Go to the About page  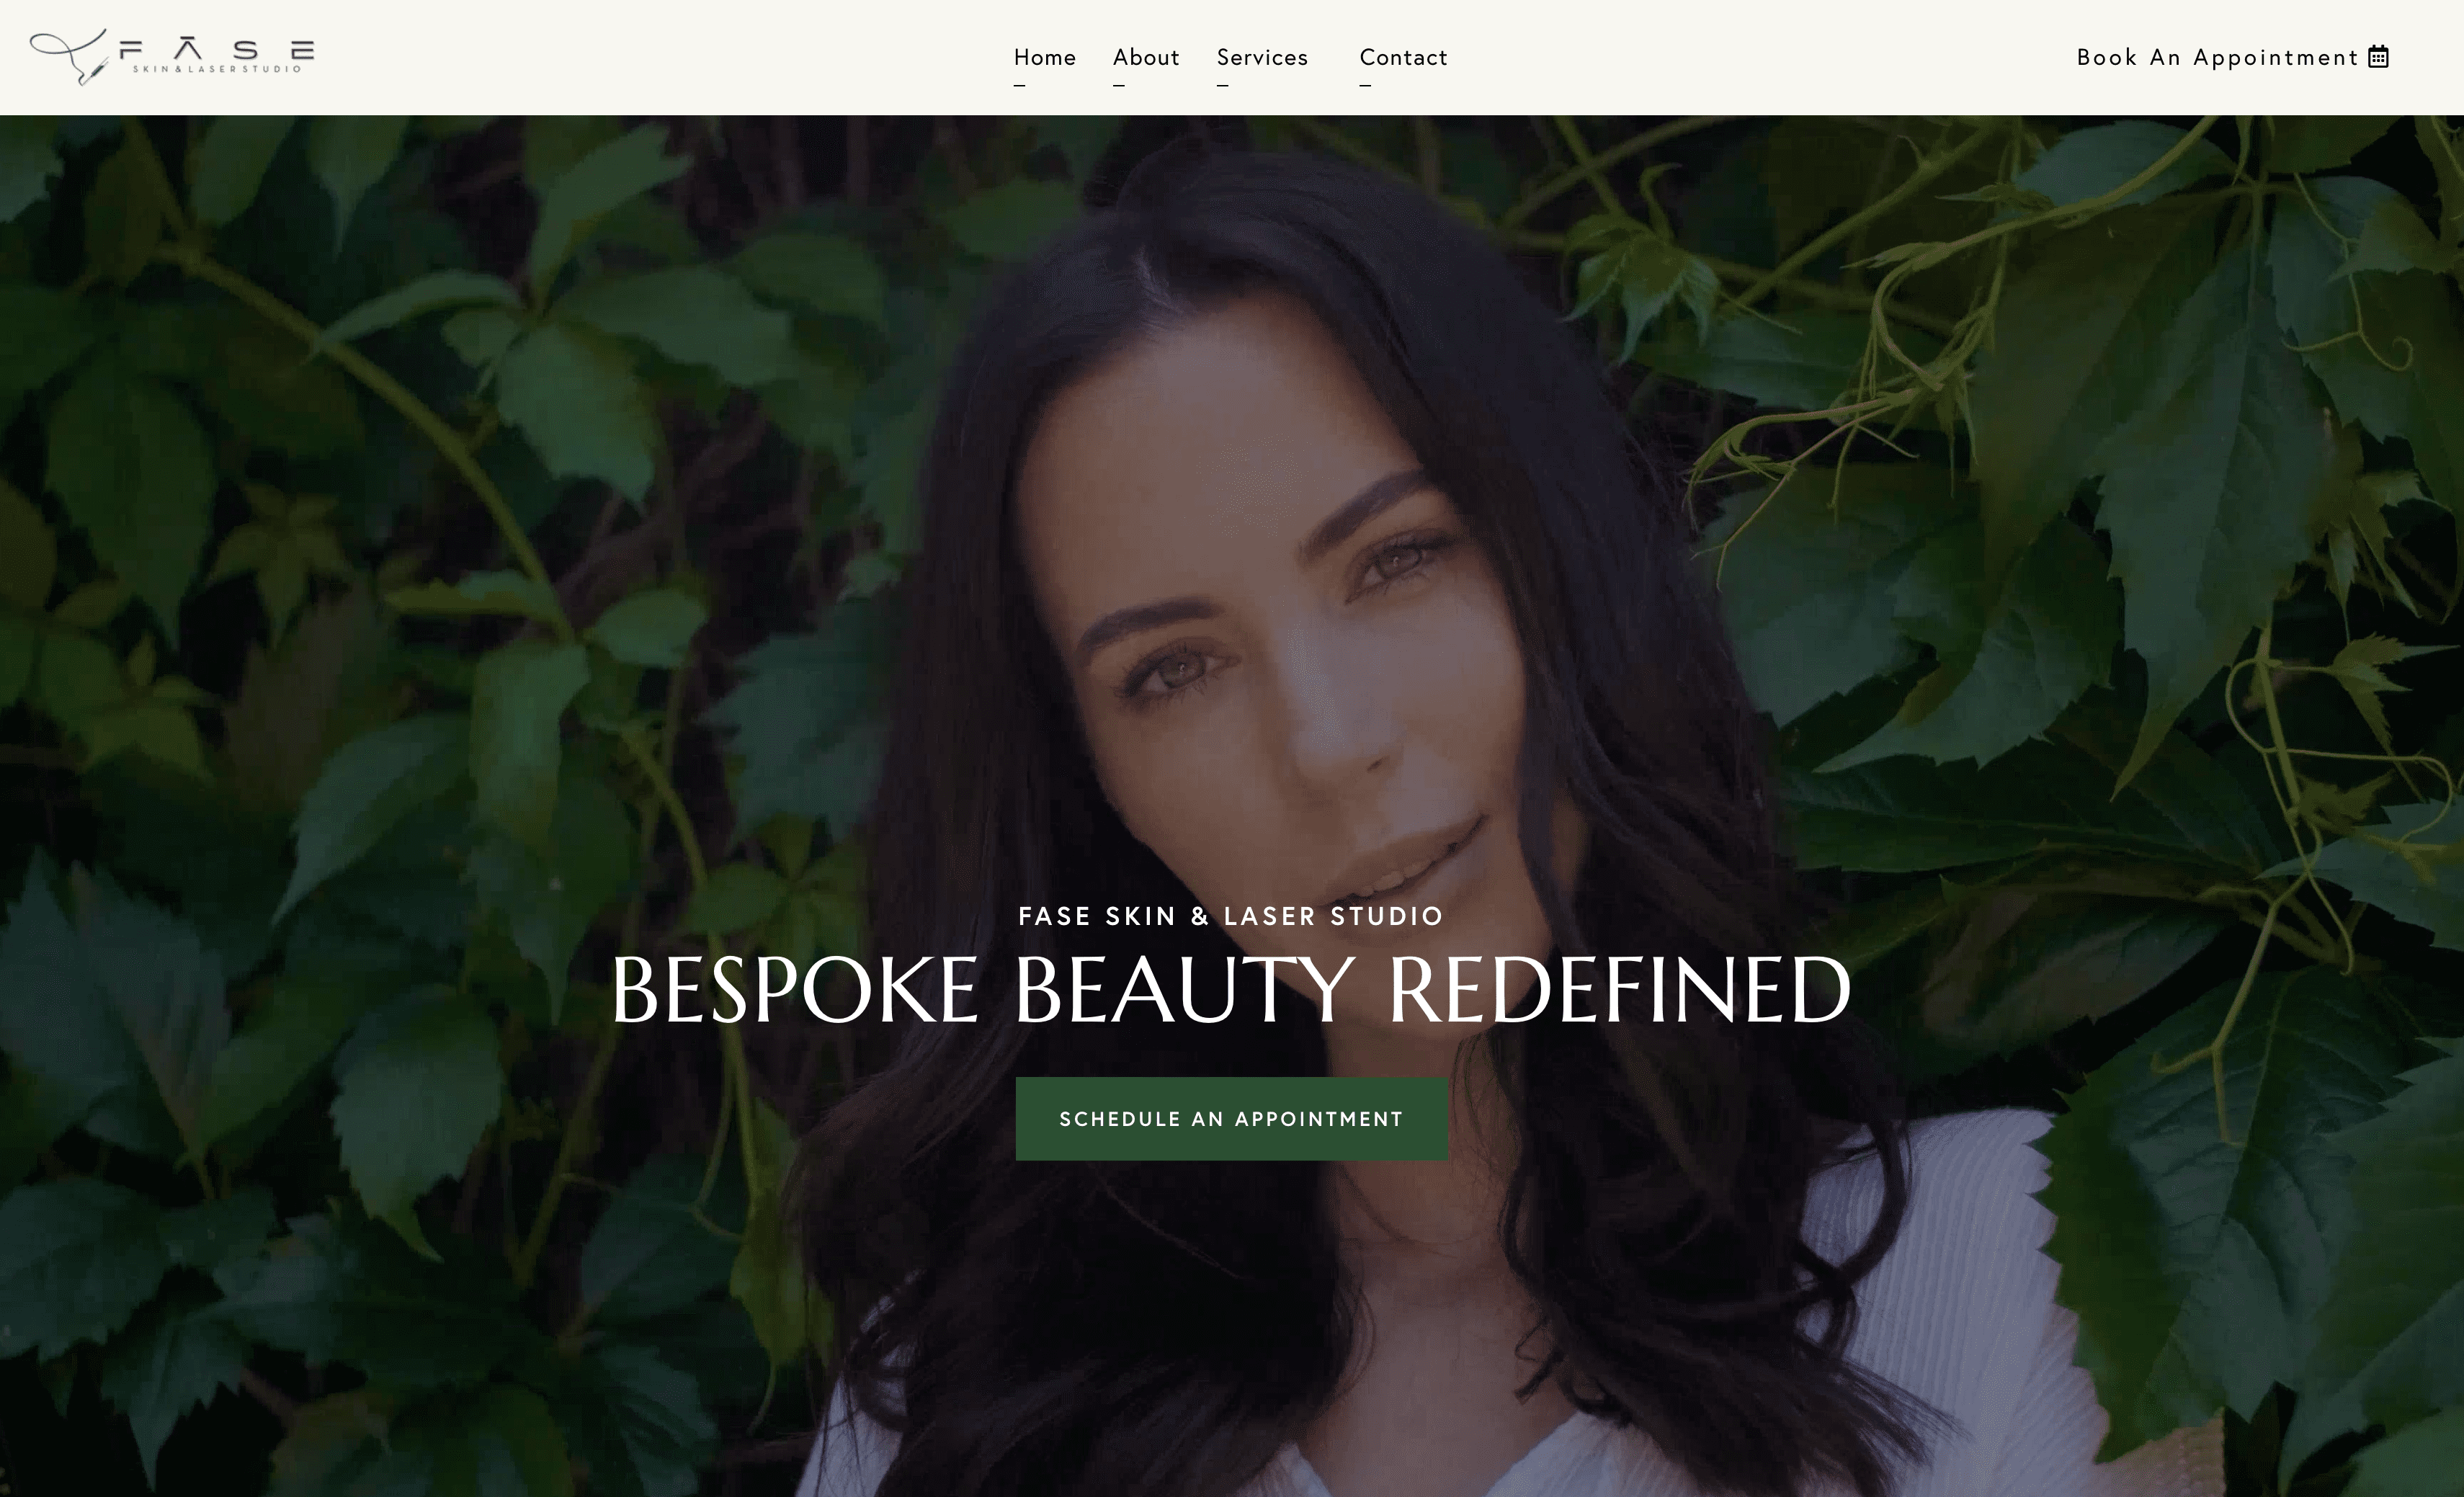point(1146,57)
